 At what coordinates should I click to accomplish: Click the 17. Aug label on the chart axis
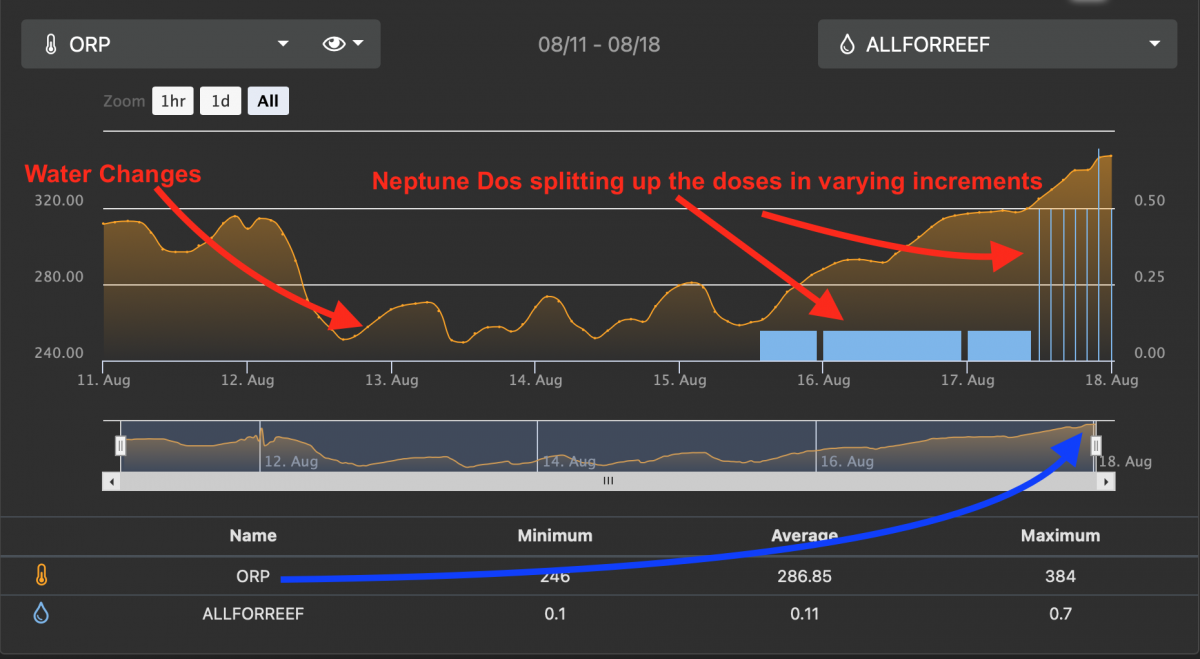click(969, 380)
